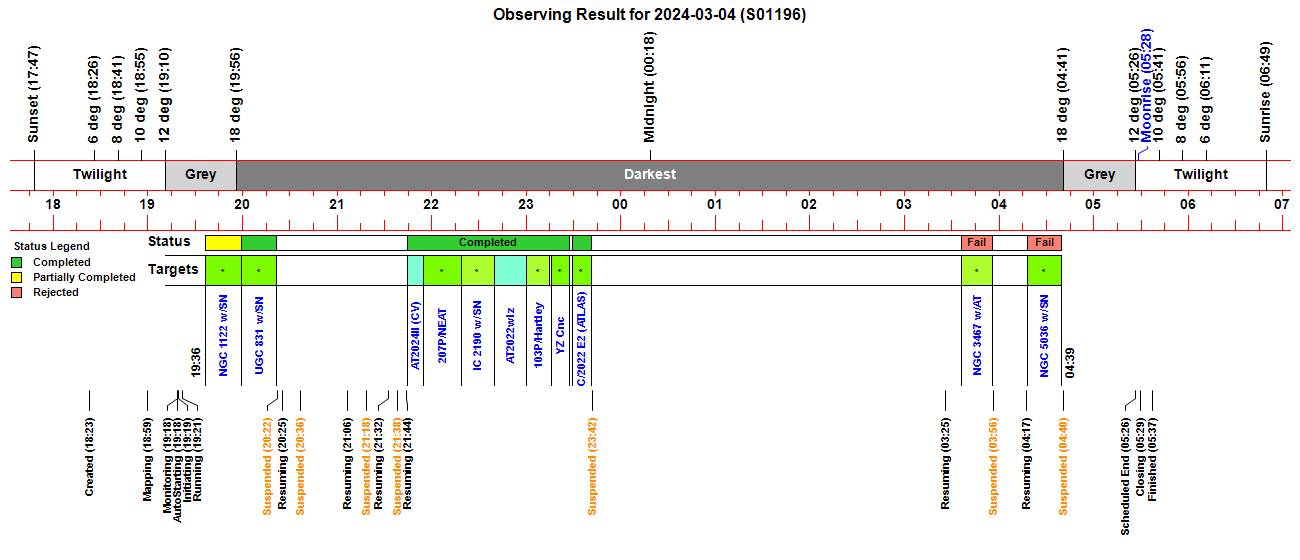Screen dimensions: 1300x560
Task: Click the YZ Cnc target label
Action: tap(560, 335)
